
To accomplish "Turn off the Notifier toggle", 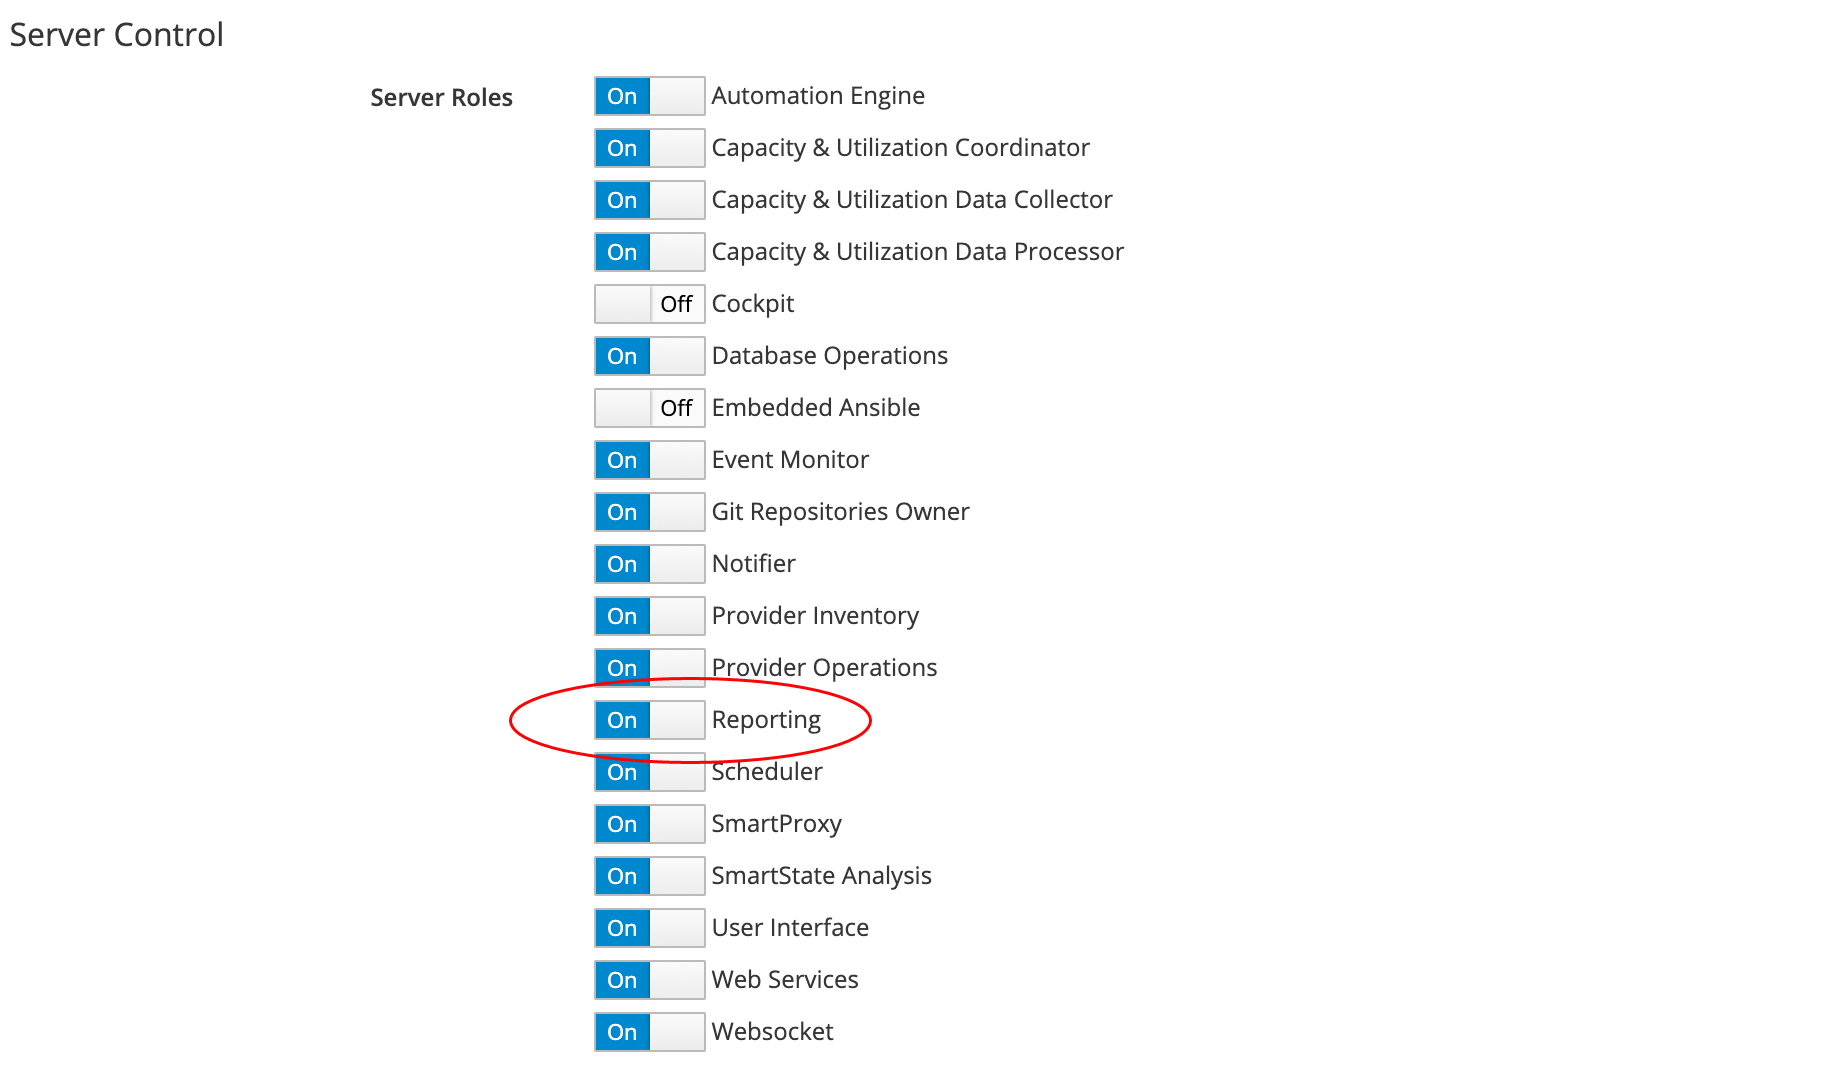I will click(649, 564).
